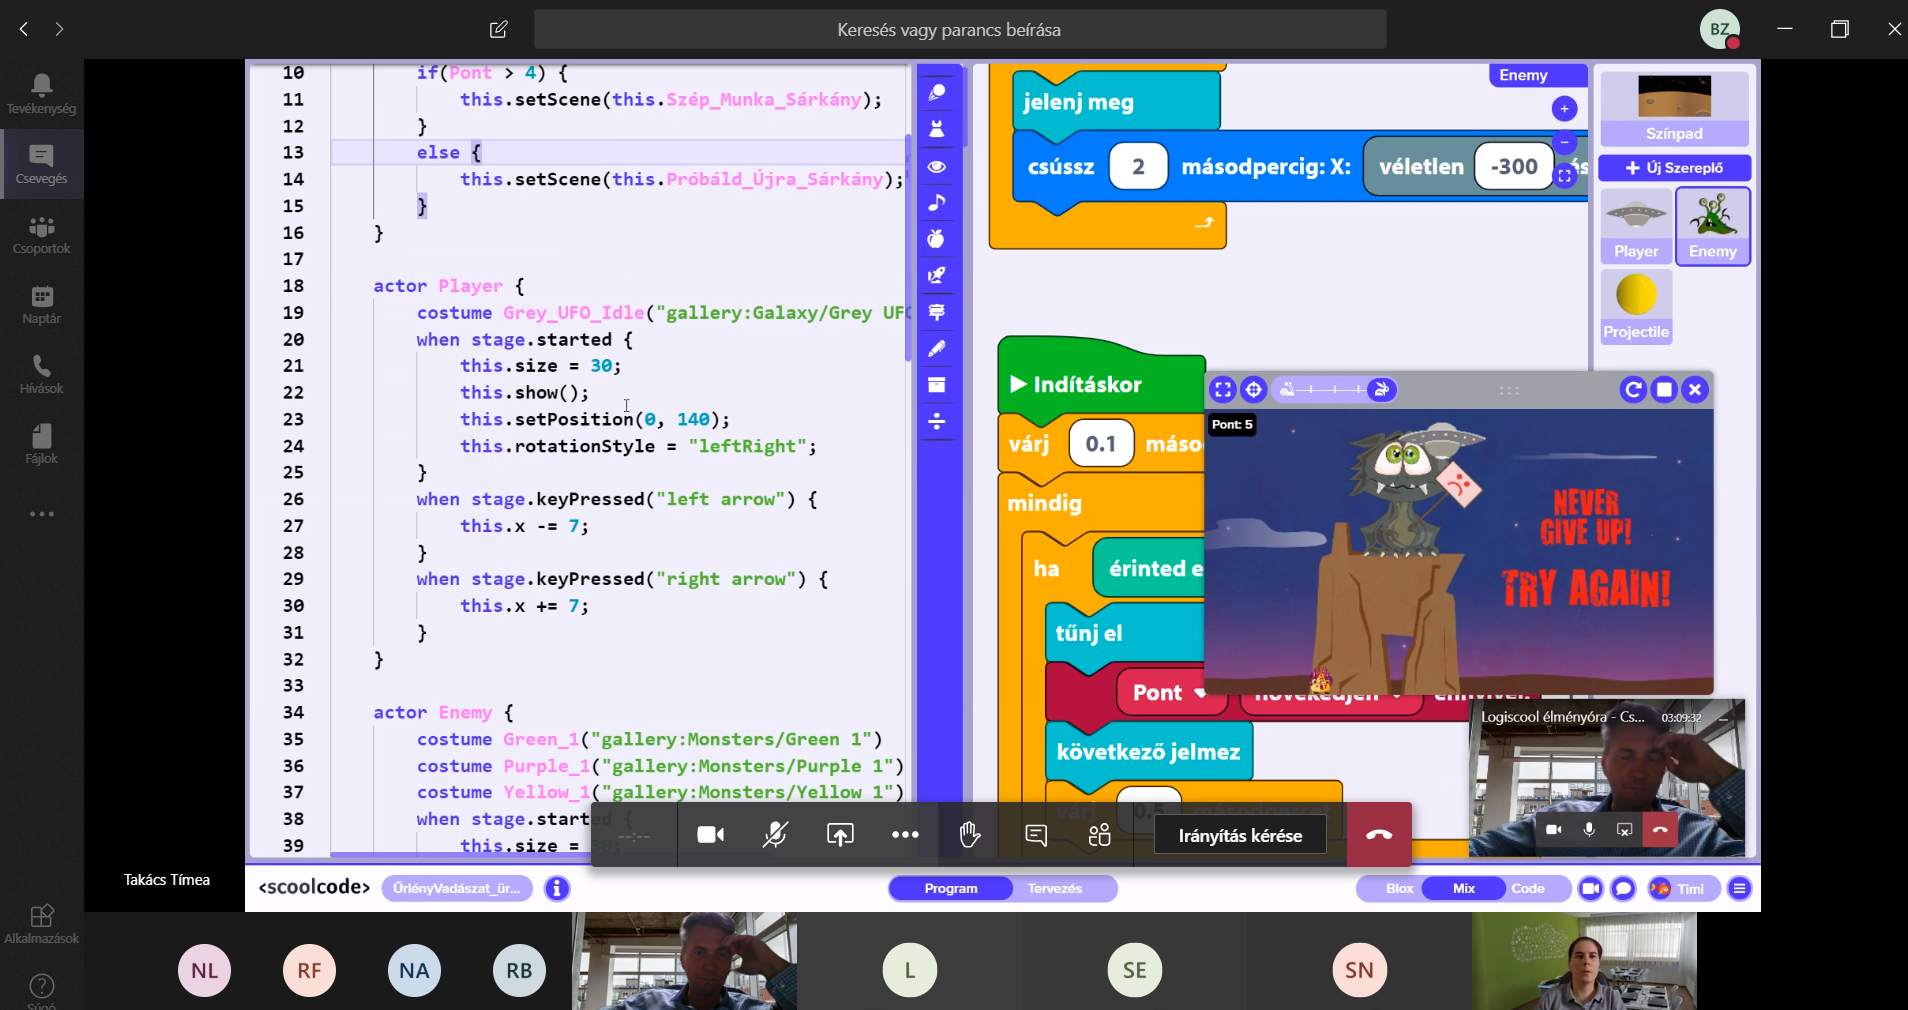Raise your hand in the meeting
Screen dimensions: 1908x1010
pyautogui.click(x=969, y=835)
